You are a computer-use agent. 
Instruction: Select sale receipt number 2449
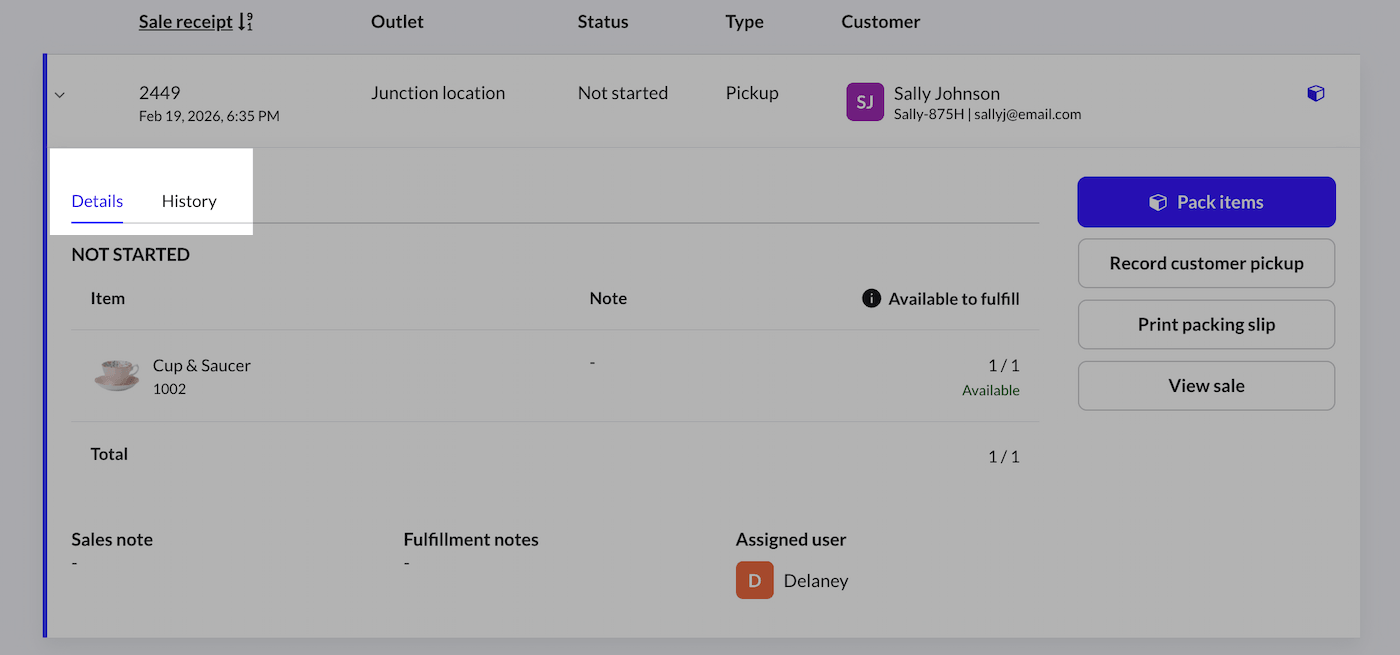(160, 93)
